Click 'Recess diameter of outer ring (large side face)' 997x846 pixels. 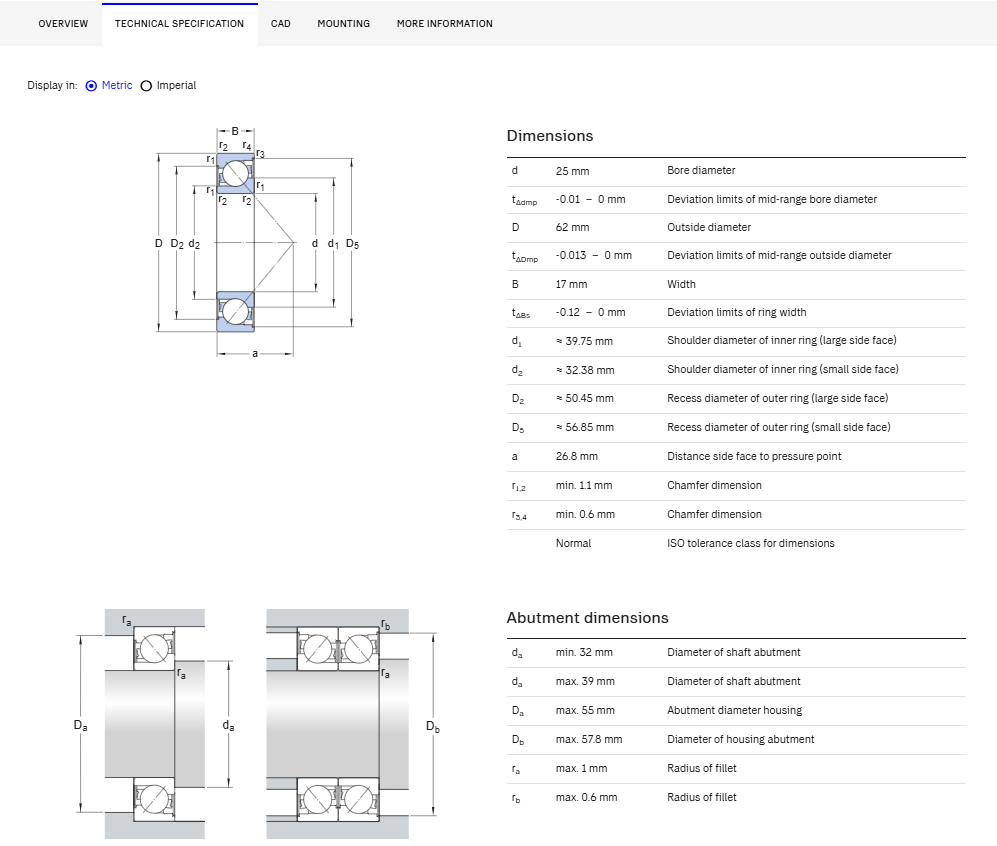pos(777,399)
